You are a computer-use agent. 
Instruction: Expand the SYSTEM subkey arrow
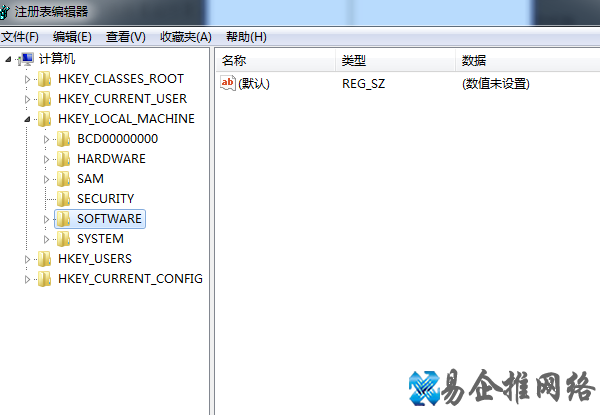(46, 239)
